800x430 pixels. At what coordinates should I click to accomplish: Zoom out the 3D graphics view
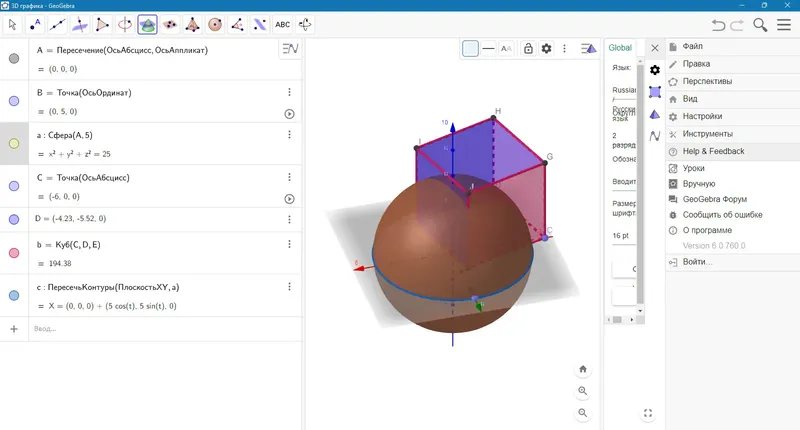point(583,413)
